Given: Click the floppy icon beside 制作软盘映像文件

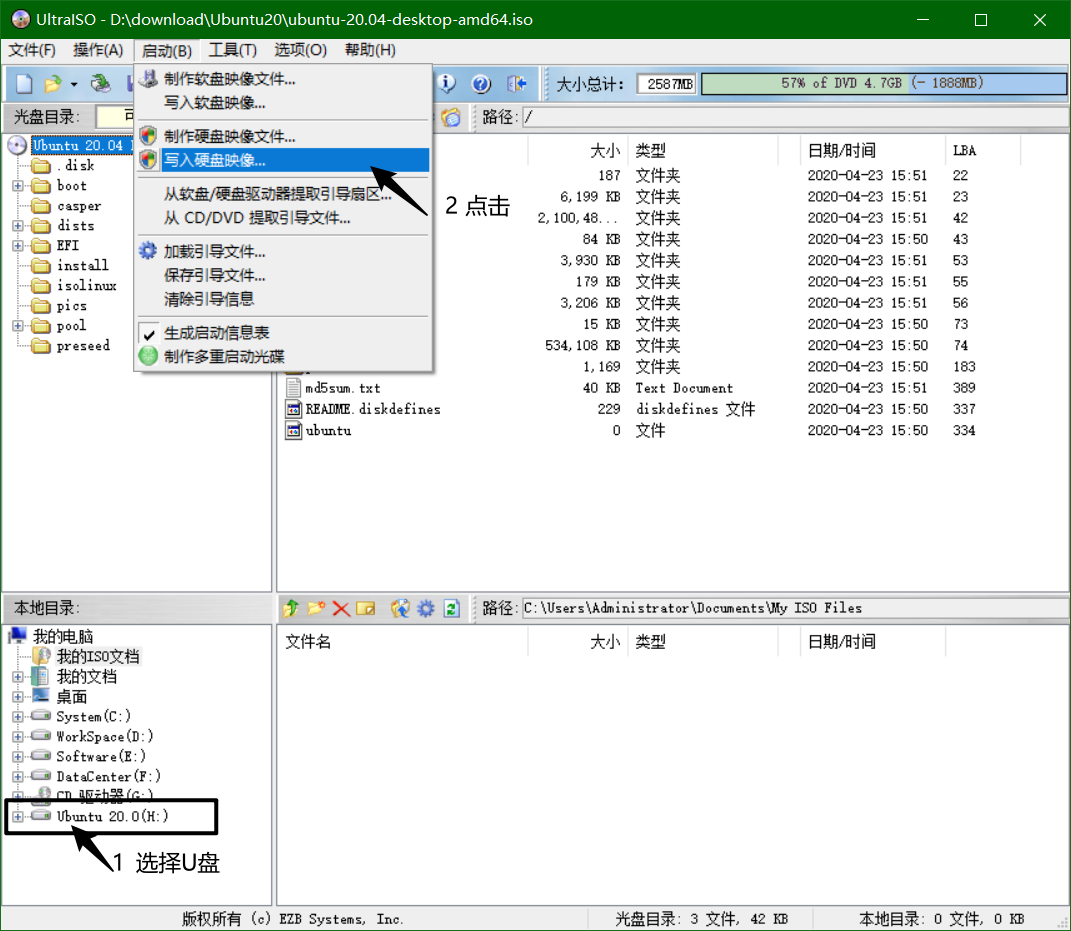Looking at the screenshot, I should point(148,79).
